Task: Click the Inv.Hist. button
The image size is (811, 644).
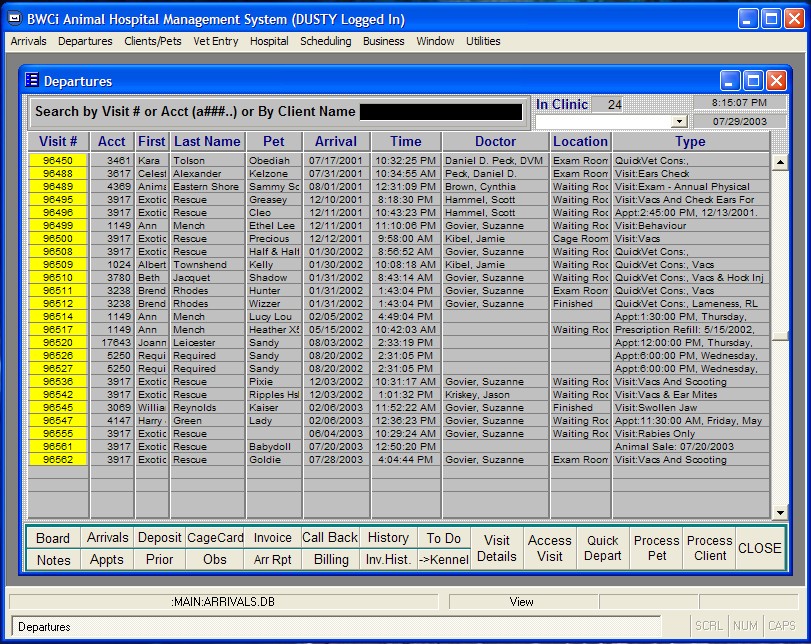Action: [388, 560]
